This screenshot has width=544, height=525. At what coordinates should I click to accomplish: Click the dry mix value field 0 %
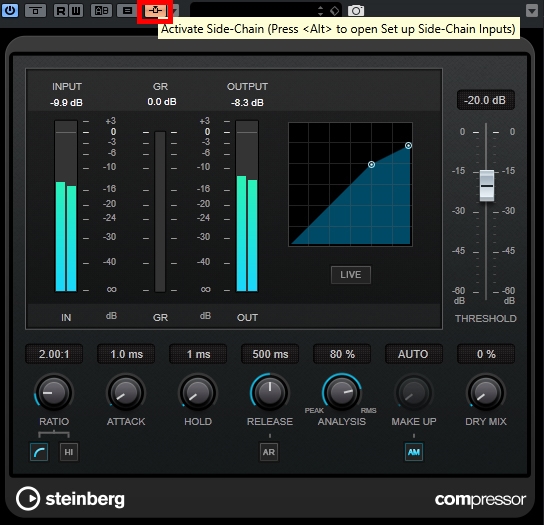point(486,354)
